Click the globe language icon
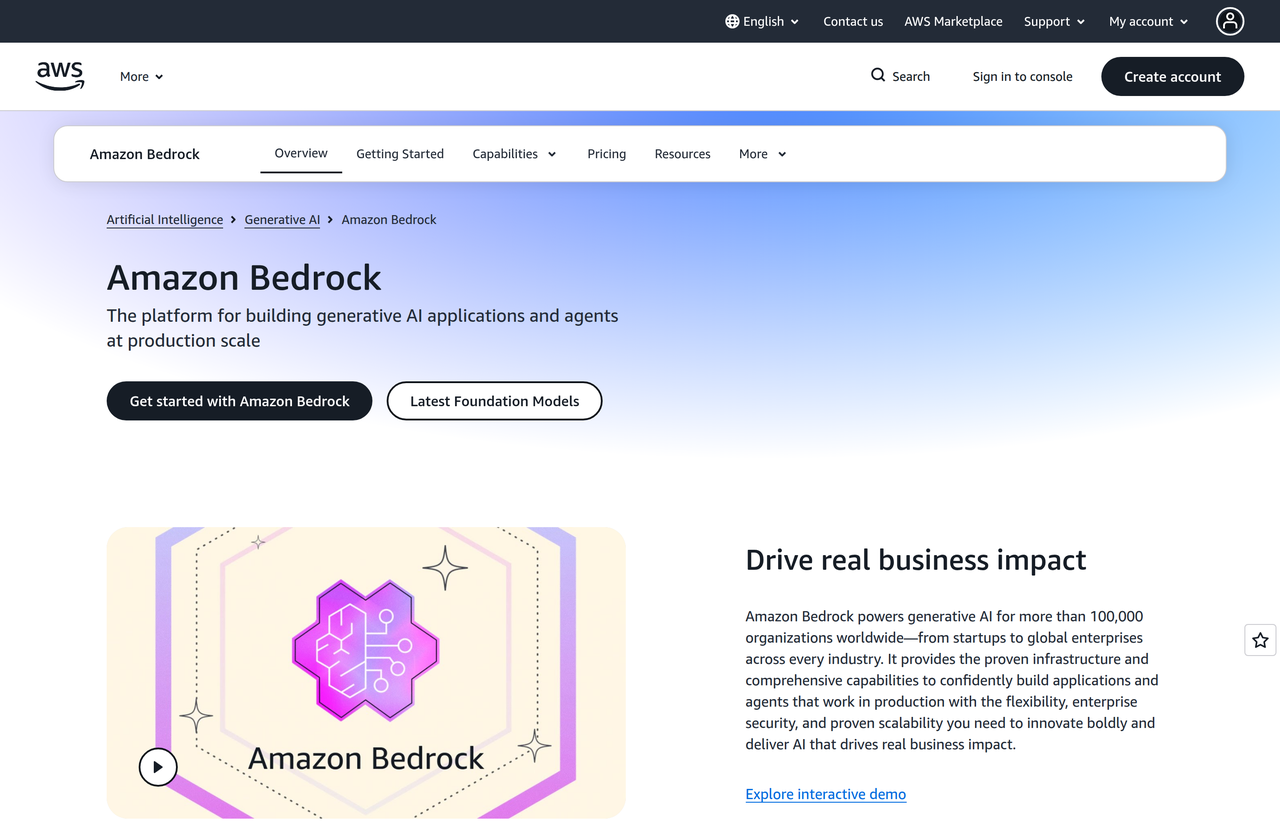 point(732,21)
